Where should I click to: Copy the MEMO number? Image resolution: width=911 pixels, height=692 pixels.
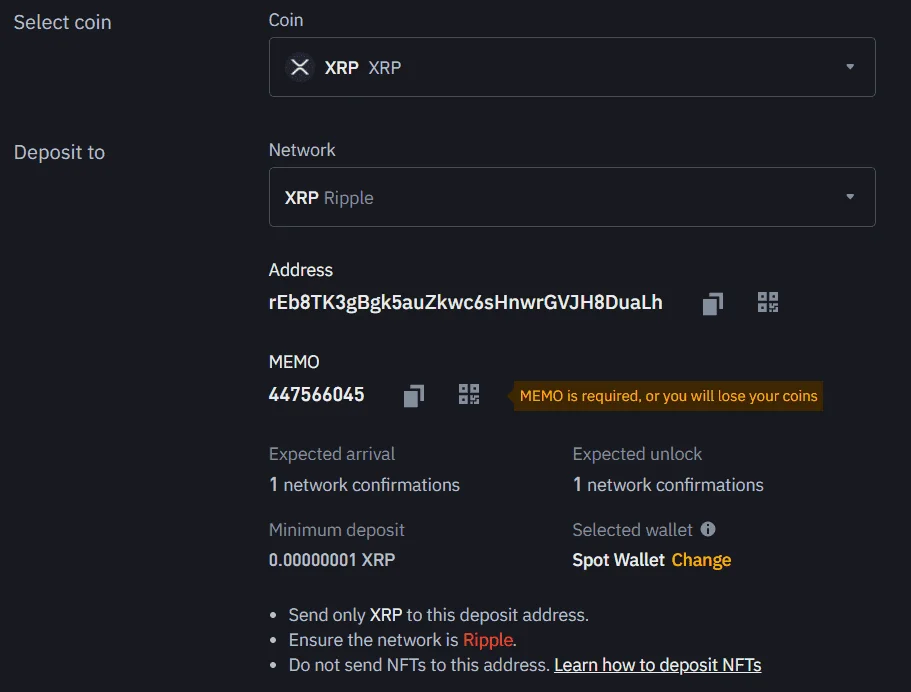tap(414, 396)
